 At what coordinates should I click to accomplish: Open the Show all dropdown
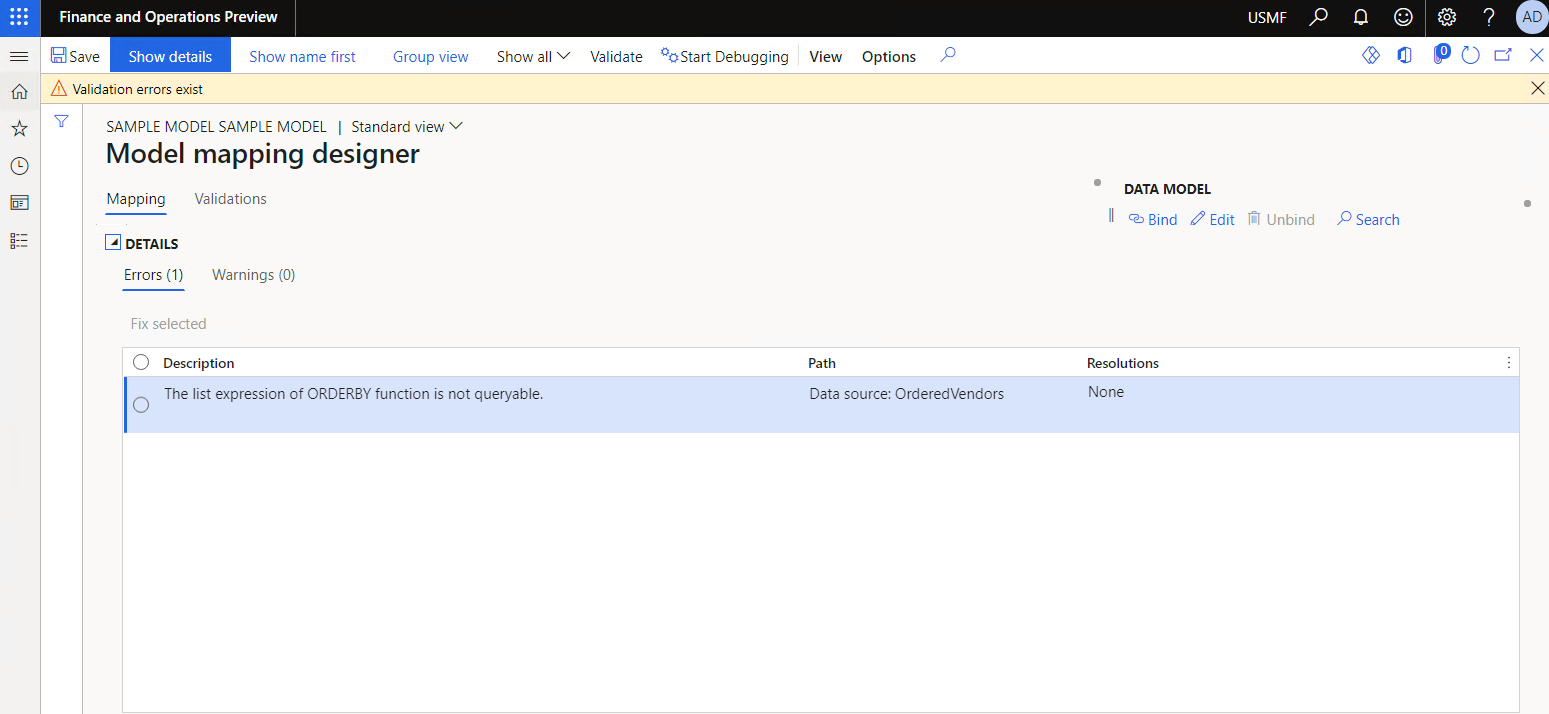click(533, 56)
